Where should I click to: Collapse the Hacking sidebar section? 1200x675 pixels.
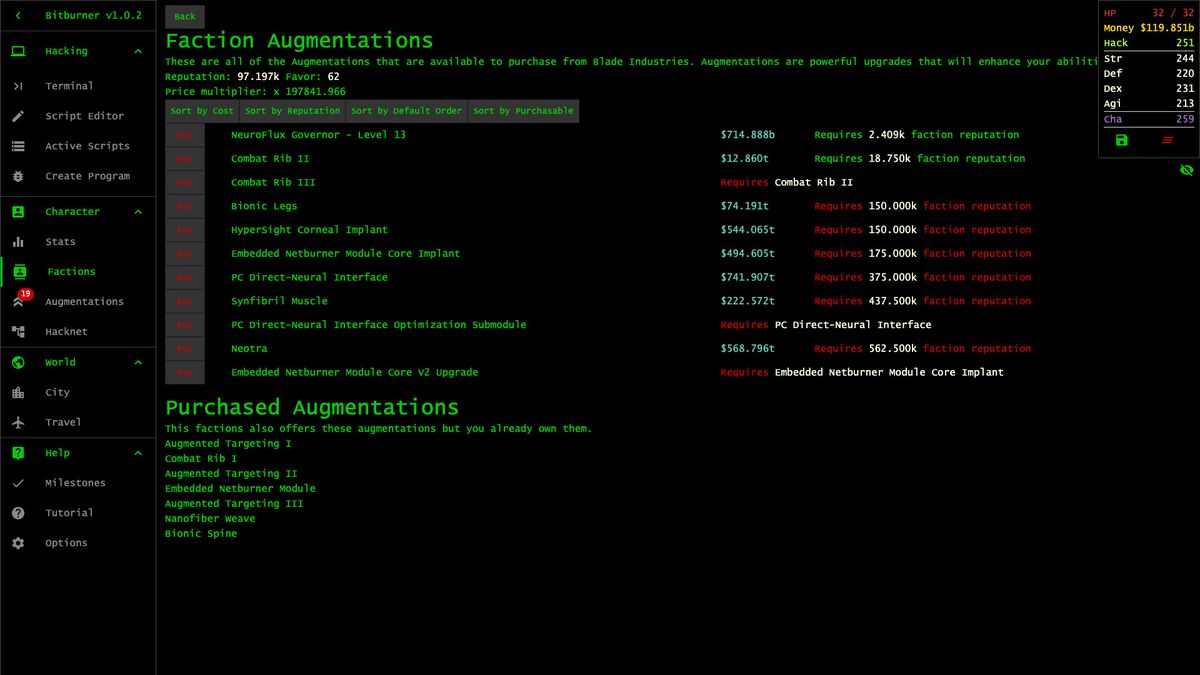138,50
